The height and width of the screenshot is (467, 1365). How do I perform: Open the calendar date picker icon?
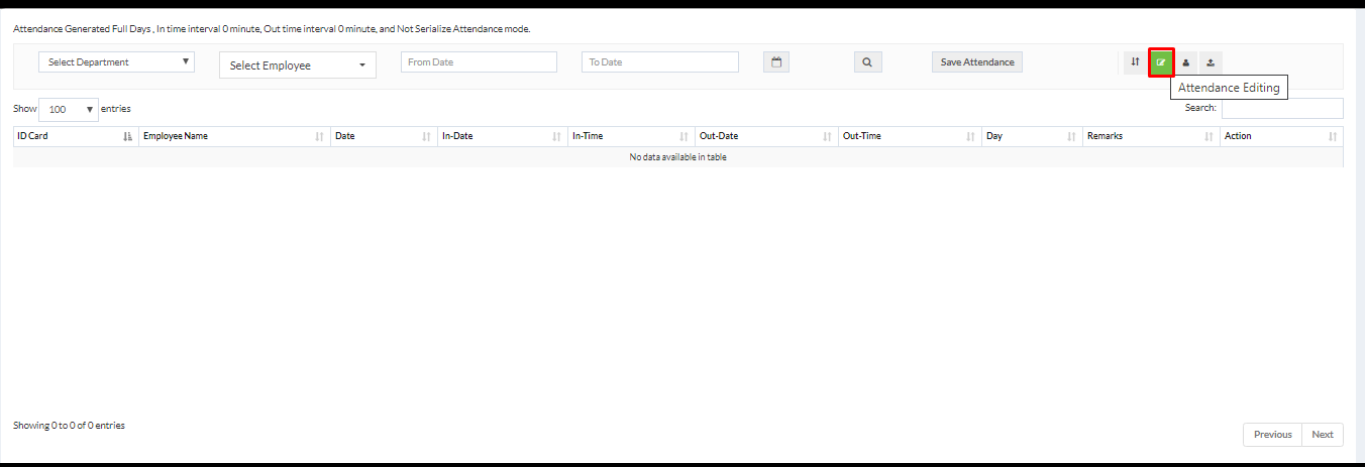pyautogui.click(x=776, y=62)
